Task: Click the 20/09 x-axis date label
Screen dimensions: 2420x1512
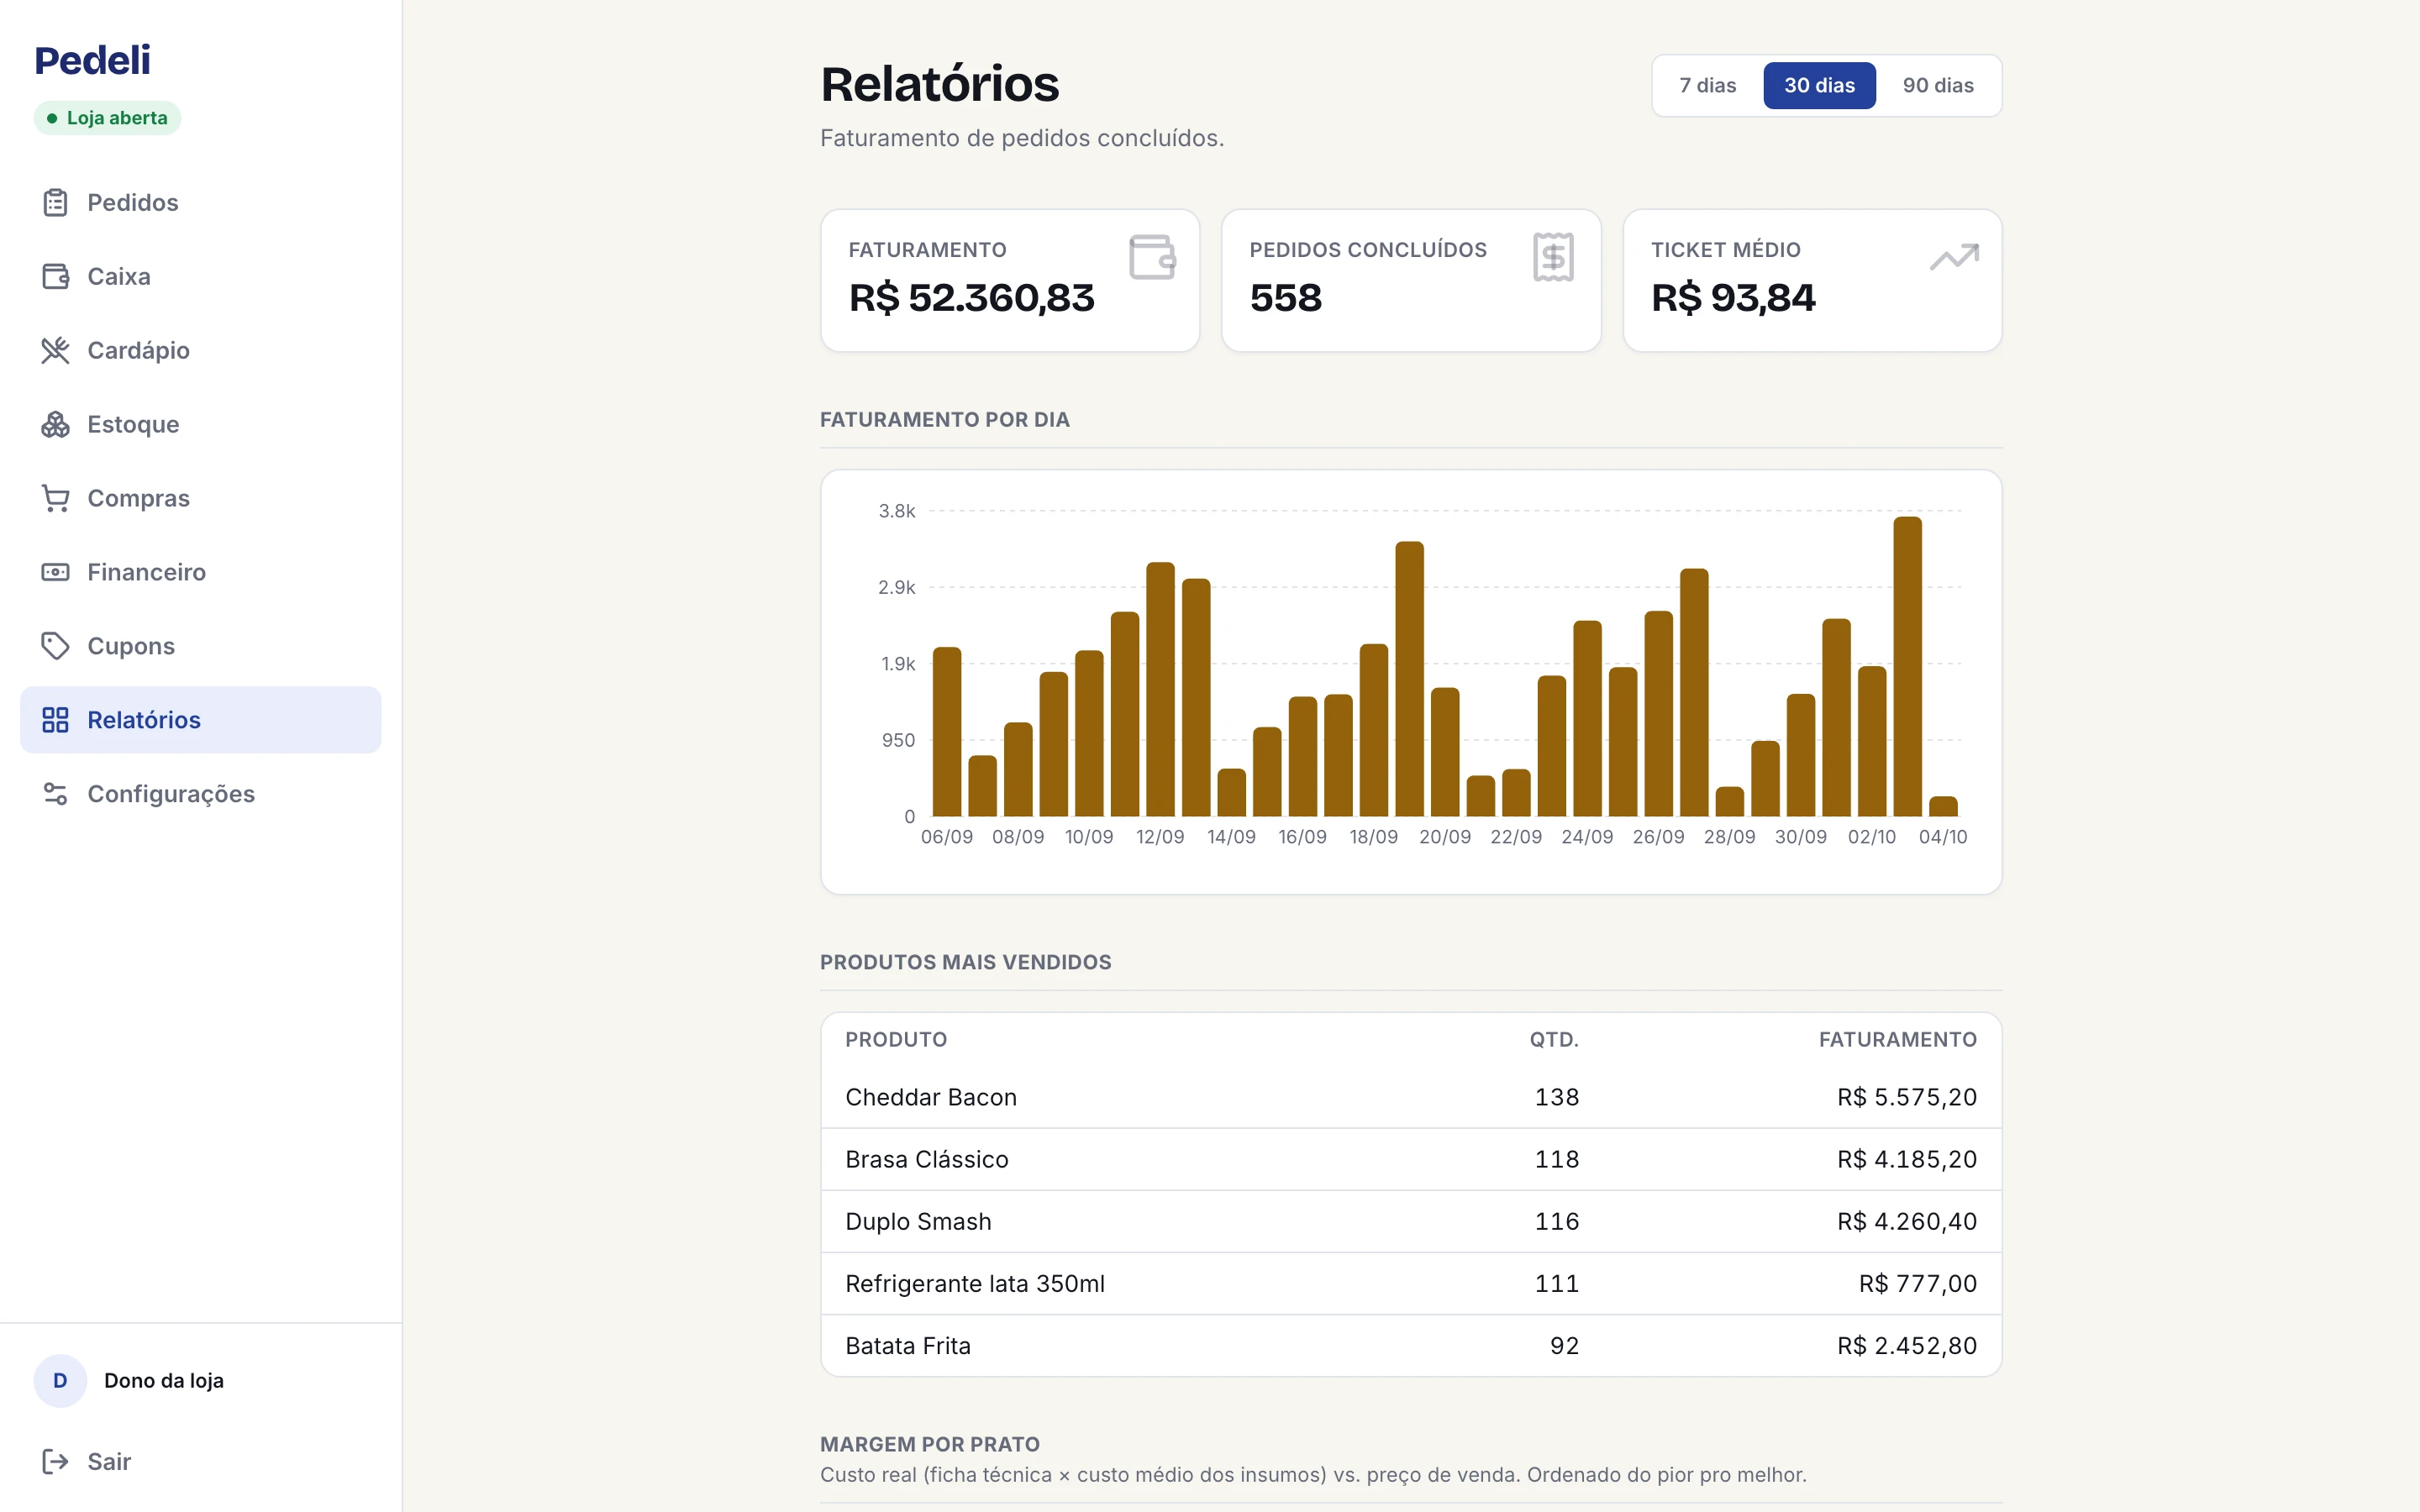Action: click(x=1445, y=837)
